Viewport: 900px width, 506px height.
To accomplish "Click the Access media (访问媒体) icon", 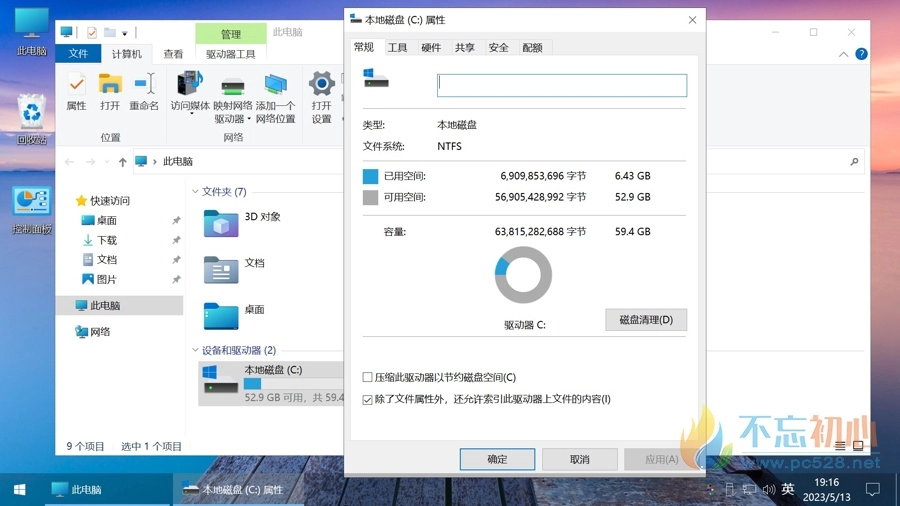I will click(190, 83).
